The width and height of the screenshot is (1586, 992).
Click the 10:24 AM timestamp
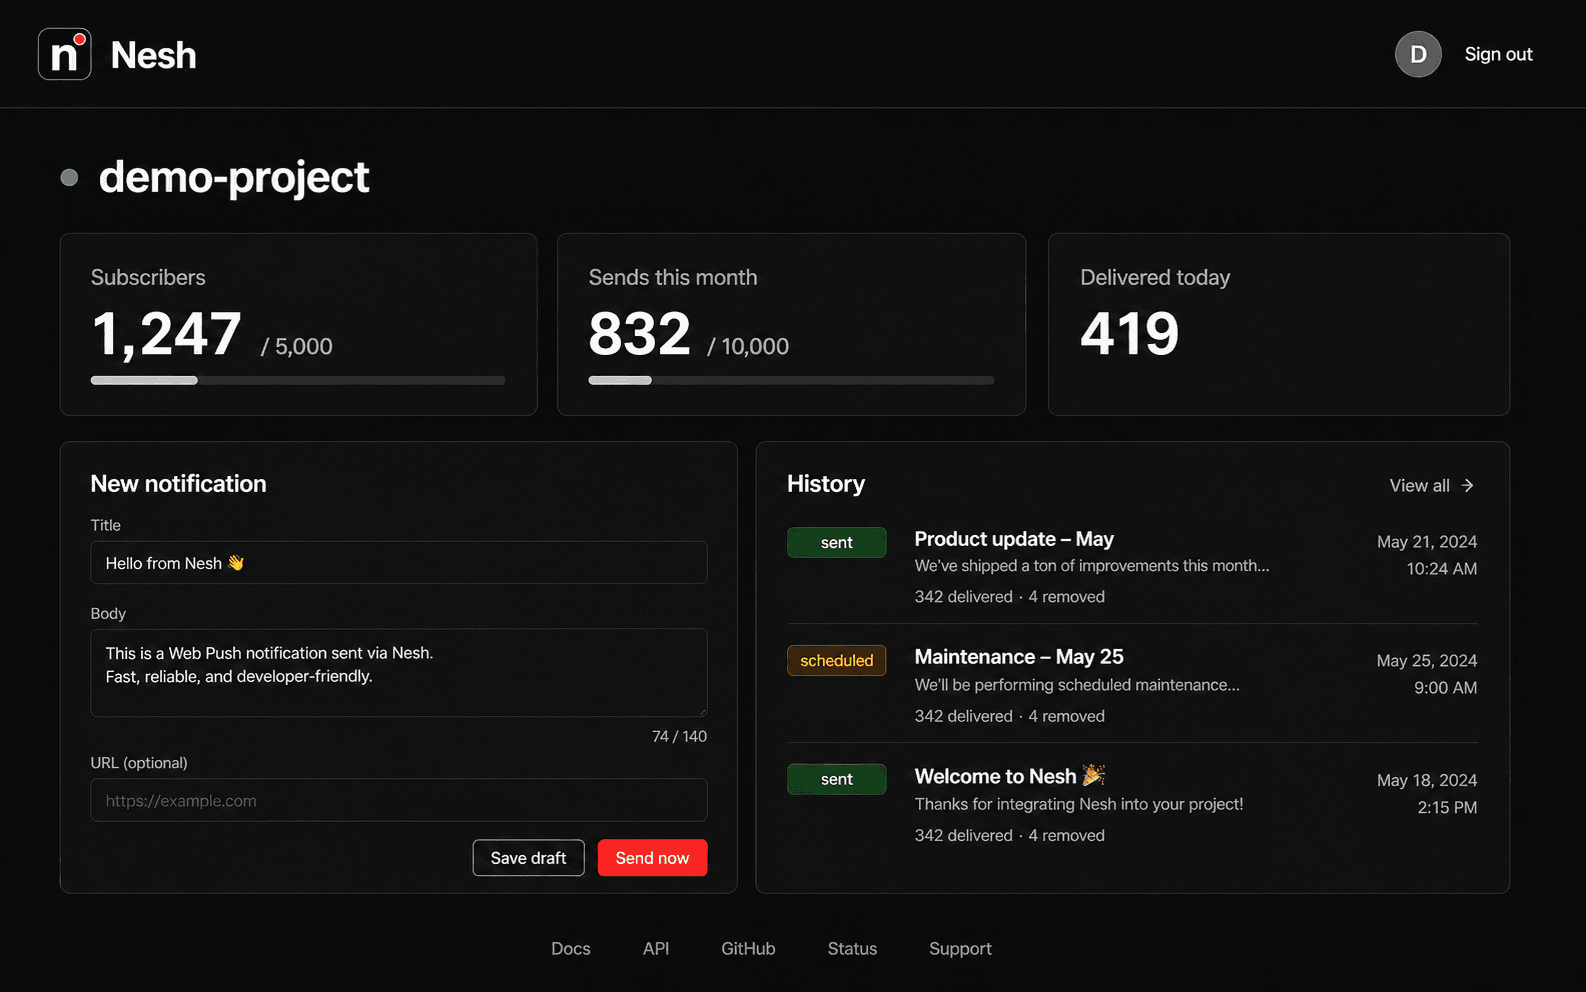click(x=1442, y=568)
